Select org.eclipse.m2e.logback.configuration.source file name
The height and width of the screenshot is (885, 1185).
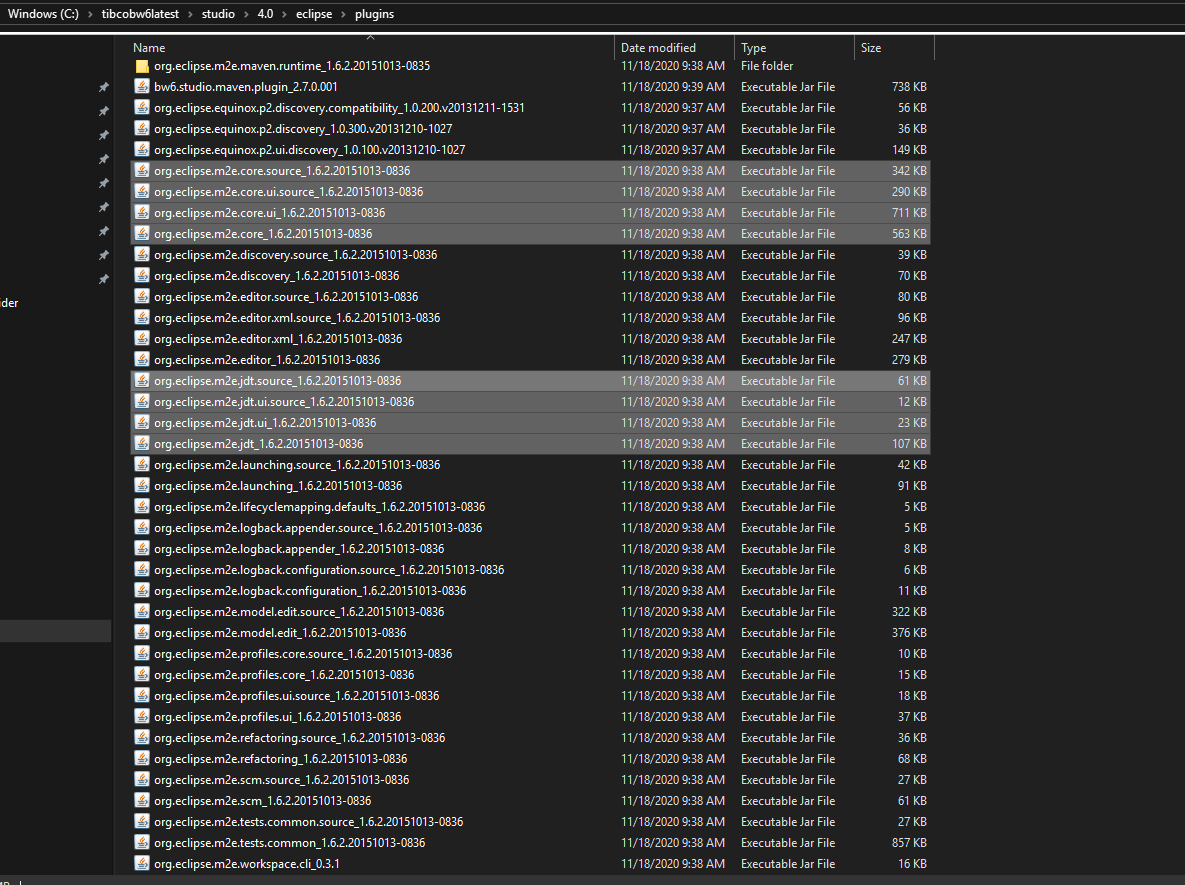click(x=329, y=570)
